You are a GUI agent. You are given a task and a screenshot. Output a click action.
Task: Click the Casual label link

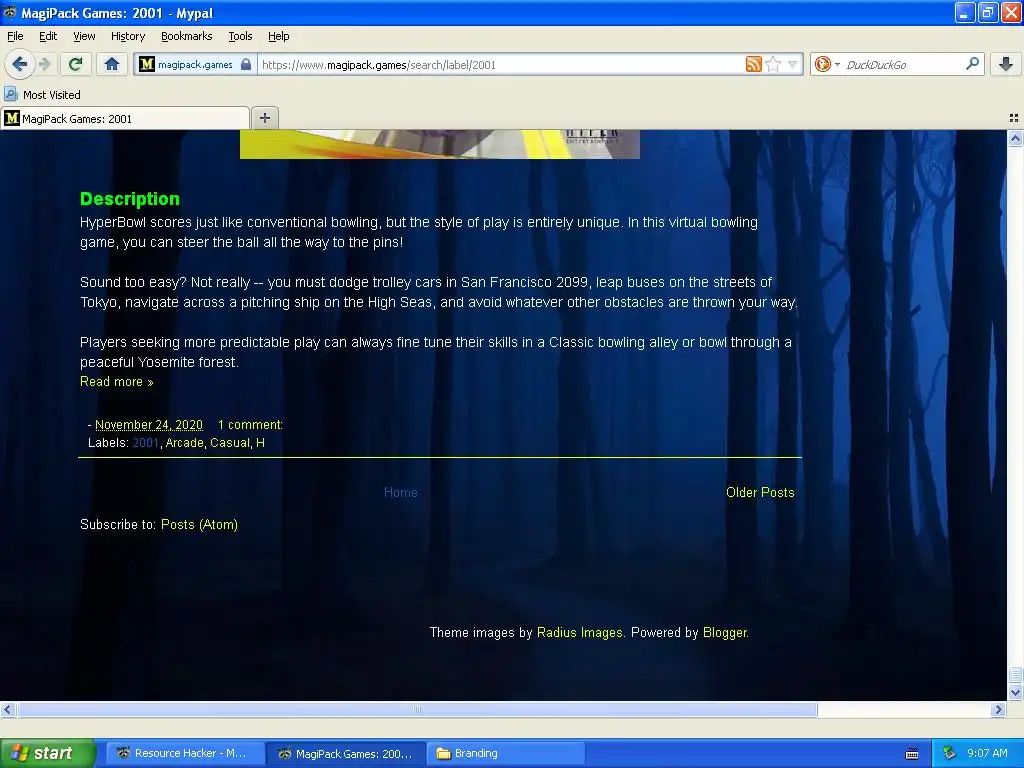click(230, 443)
